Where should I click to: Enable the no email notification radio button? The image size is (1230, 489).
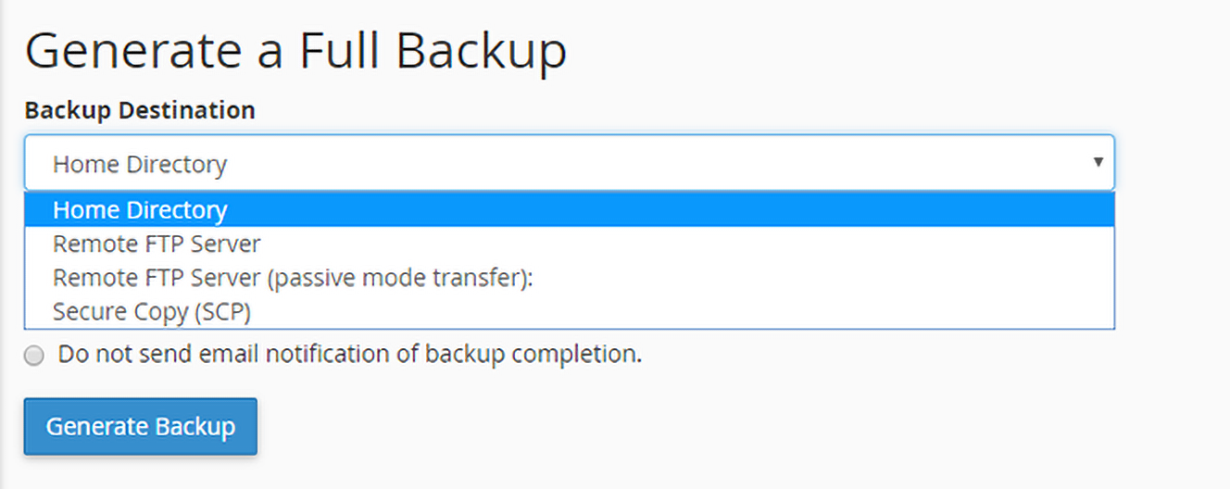pos(35,356)
